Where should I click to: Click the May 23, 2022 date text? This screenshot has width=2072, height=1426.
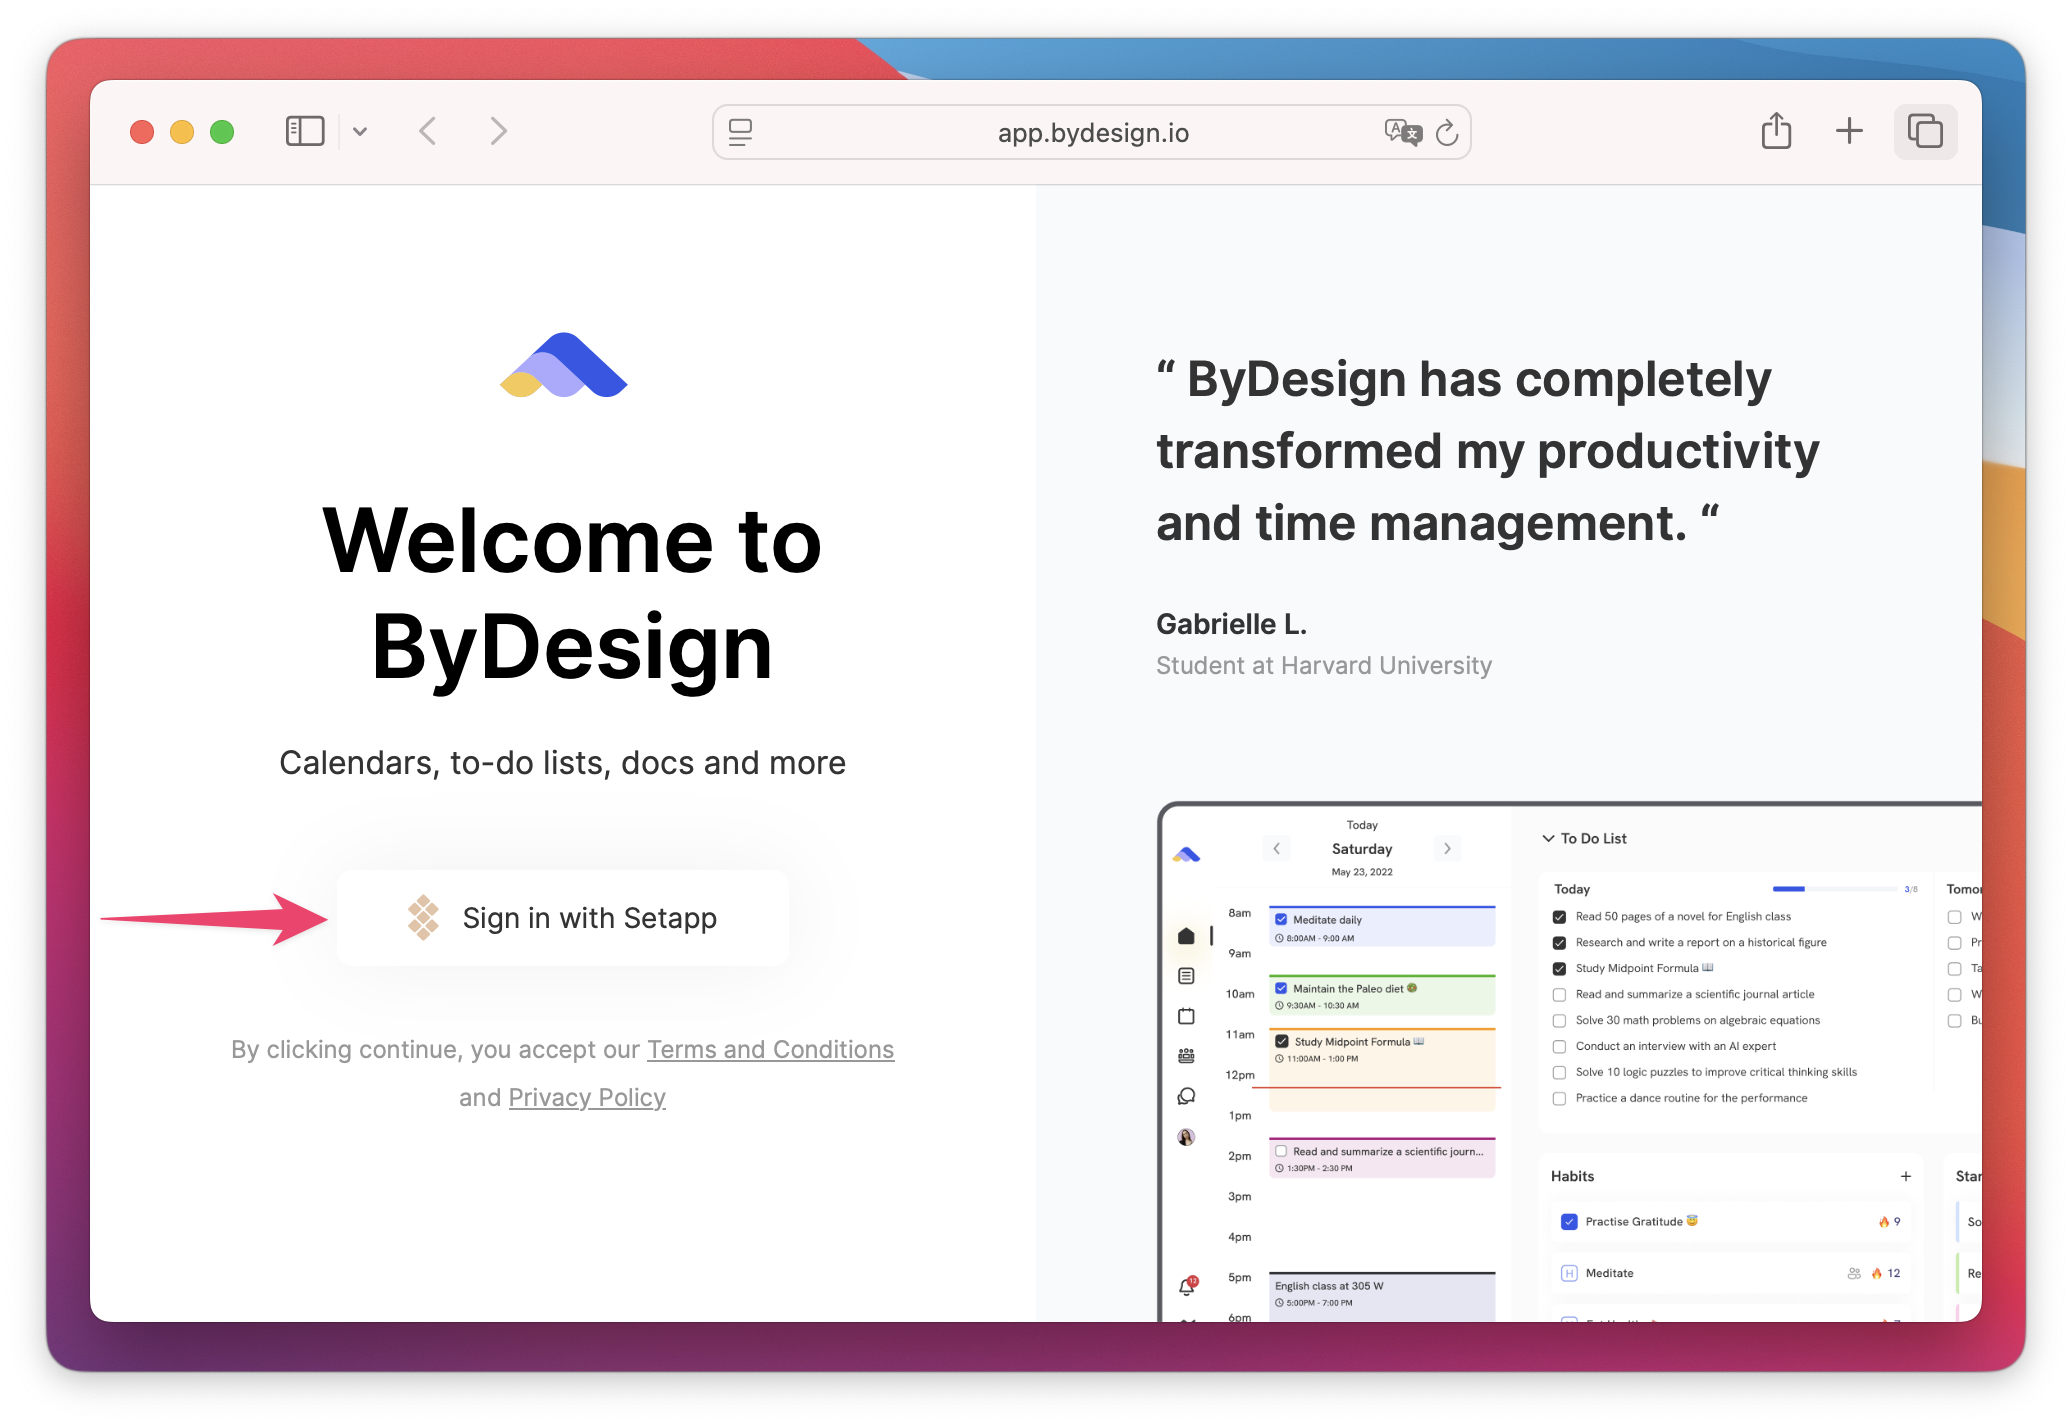pyautogui.click(x=1361, y=872)
